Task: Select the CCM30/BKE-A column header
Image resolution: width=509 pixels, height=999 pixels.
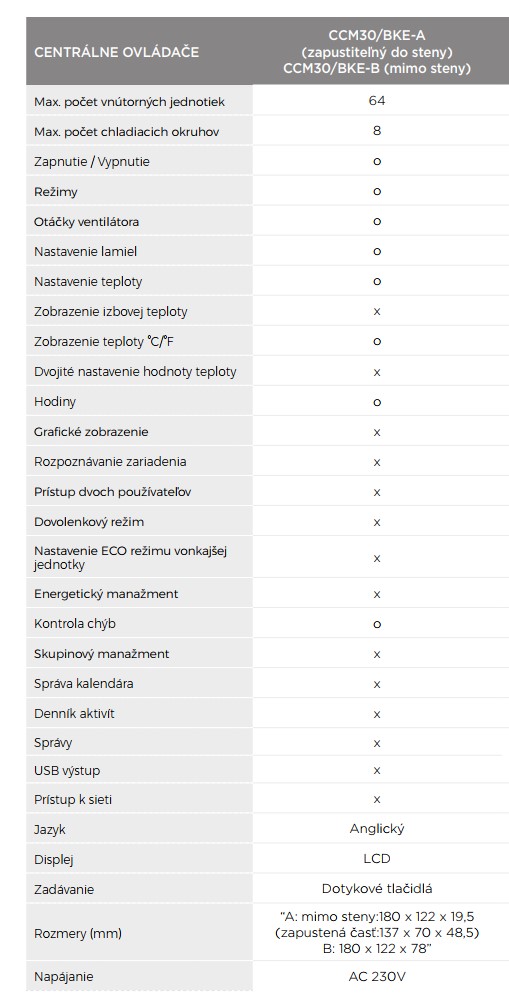Action: tap(376, 52)
